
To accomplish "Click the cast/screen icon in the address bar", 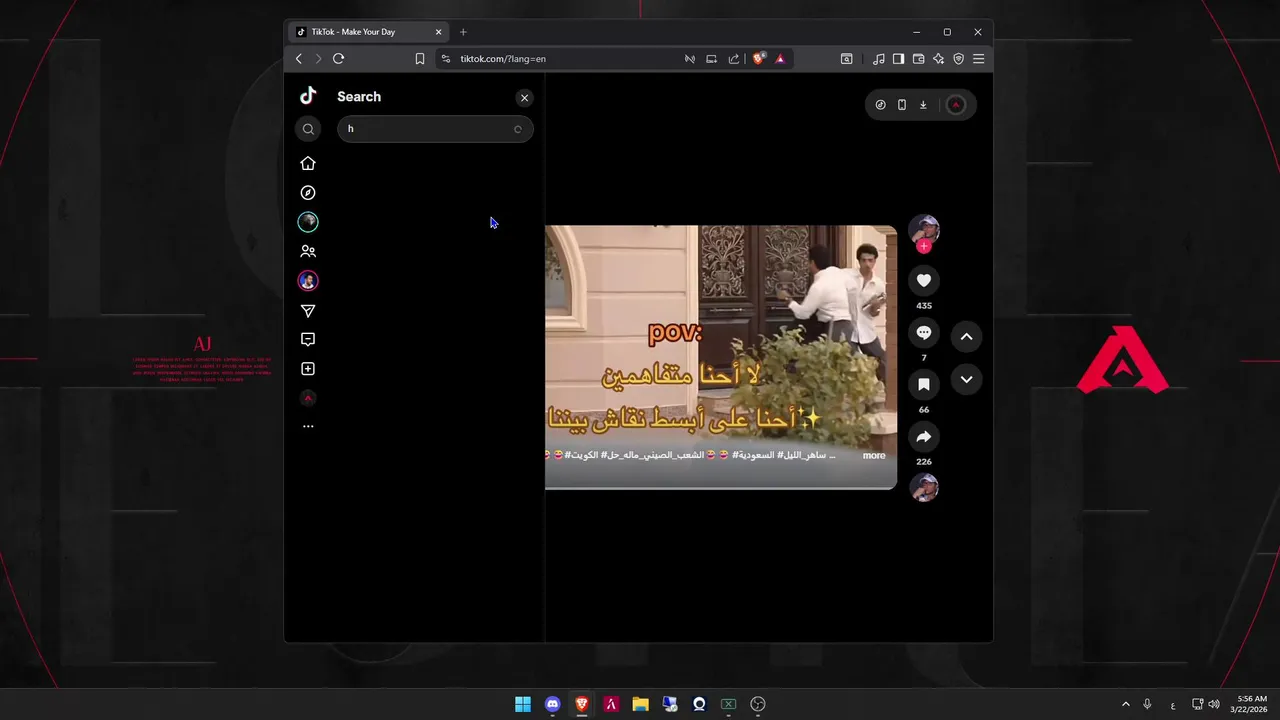I will coord(711,59).
